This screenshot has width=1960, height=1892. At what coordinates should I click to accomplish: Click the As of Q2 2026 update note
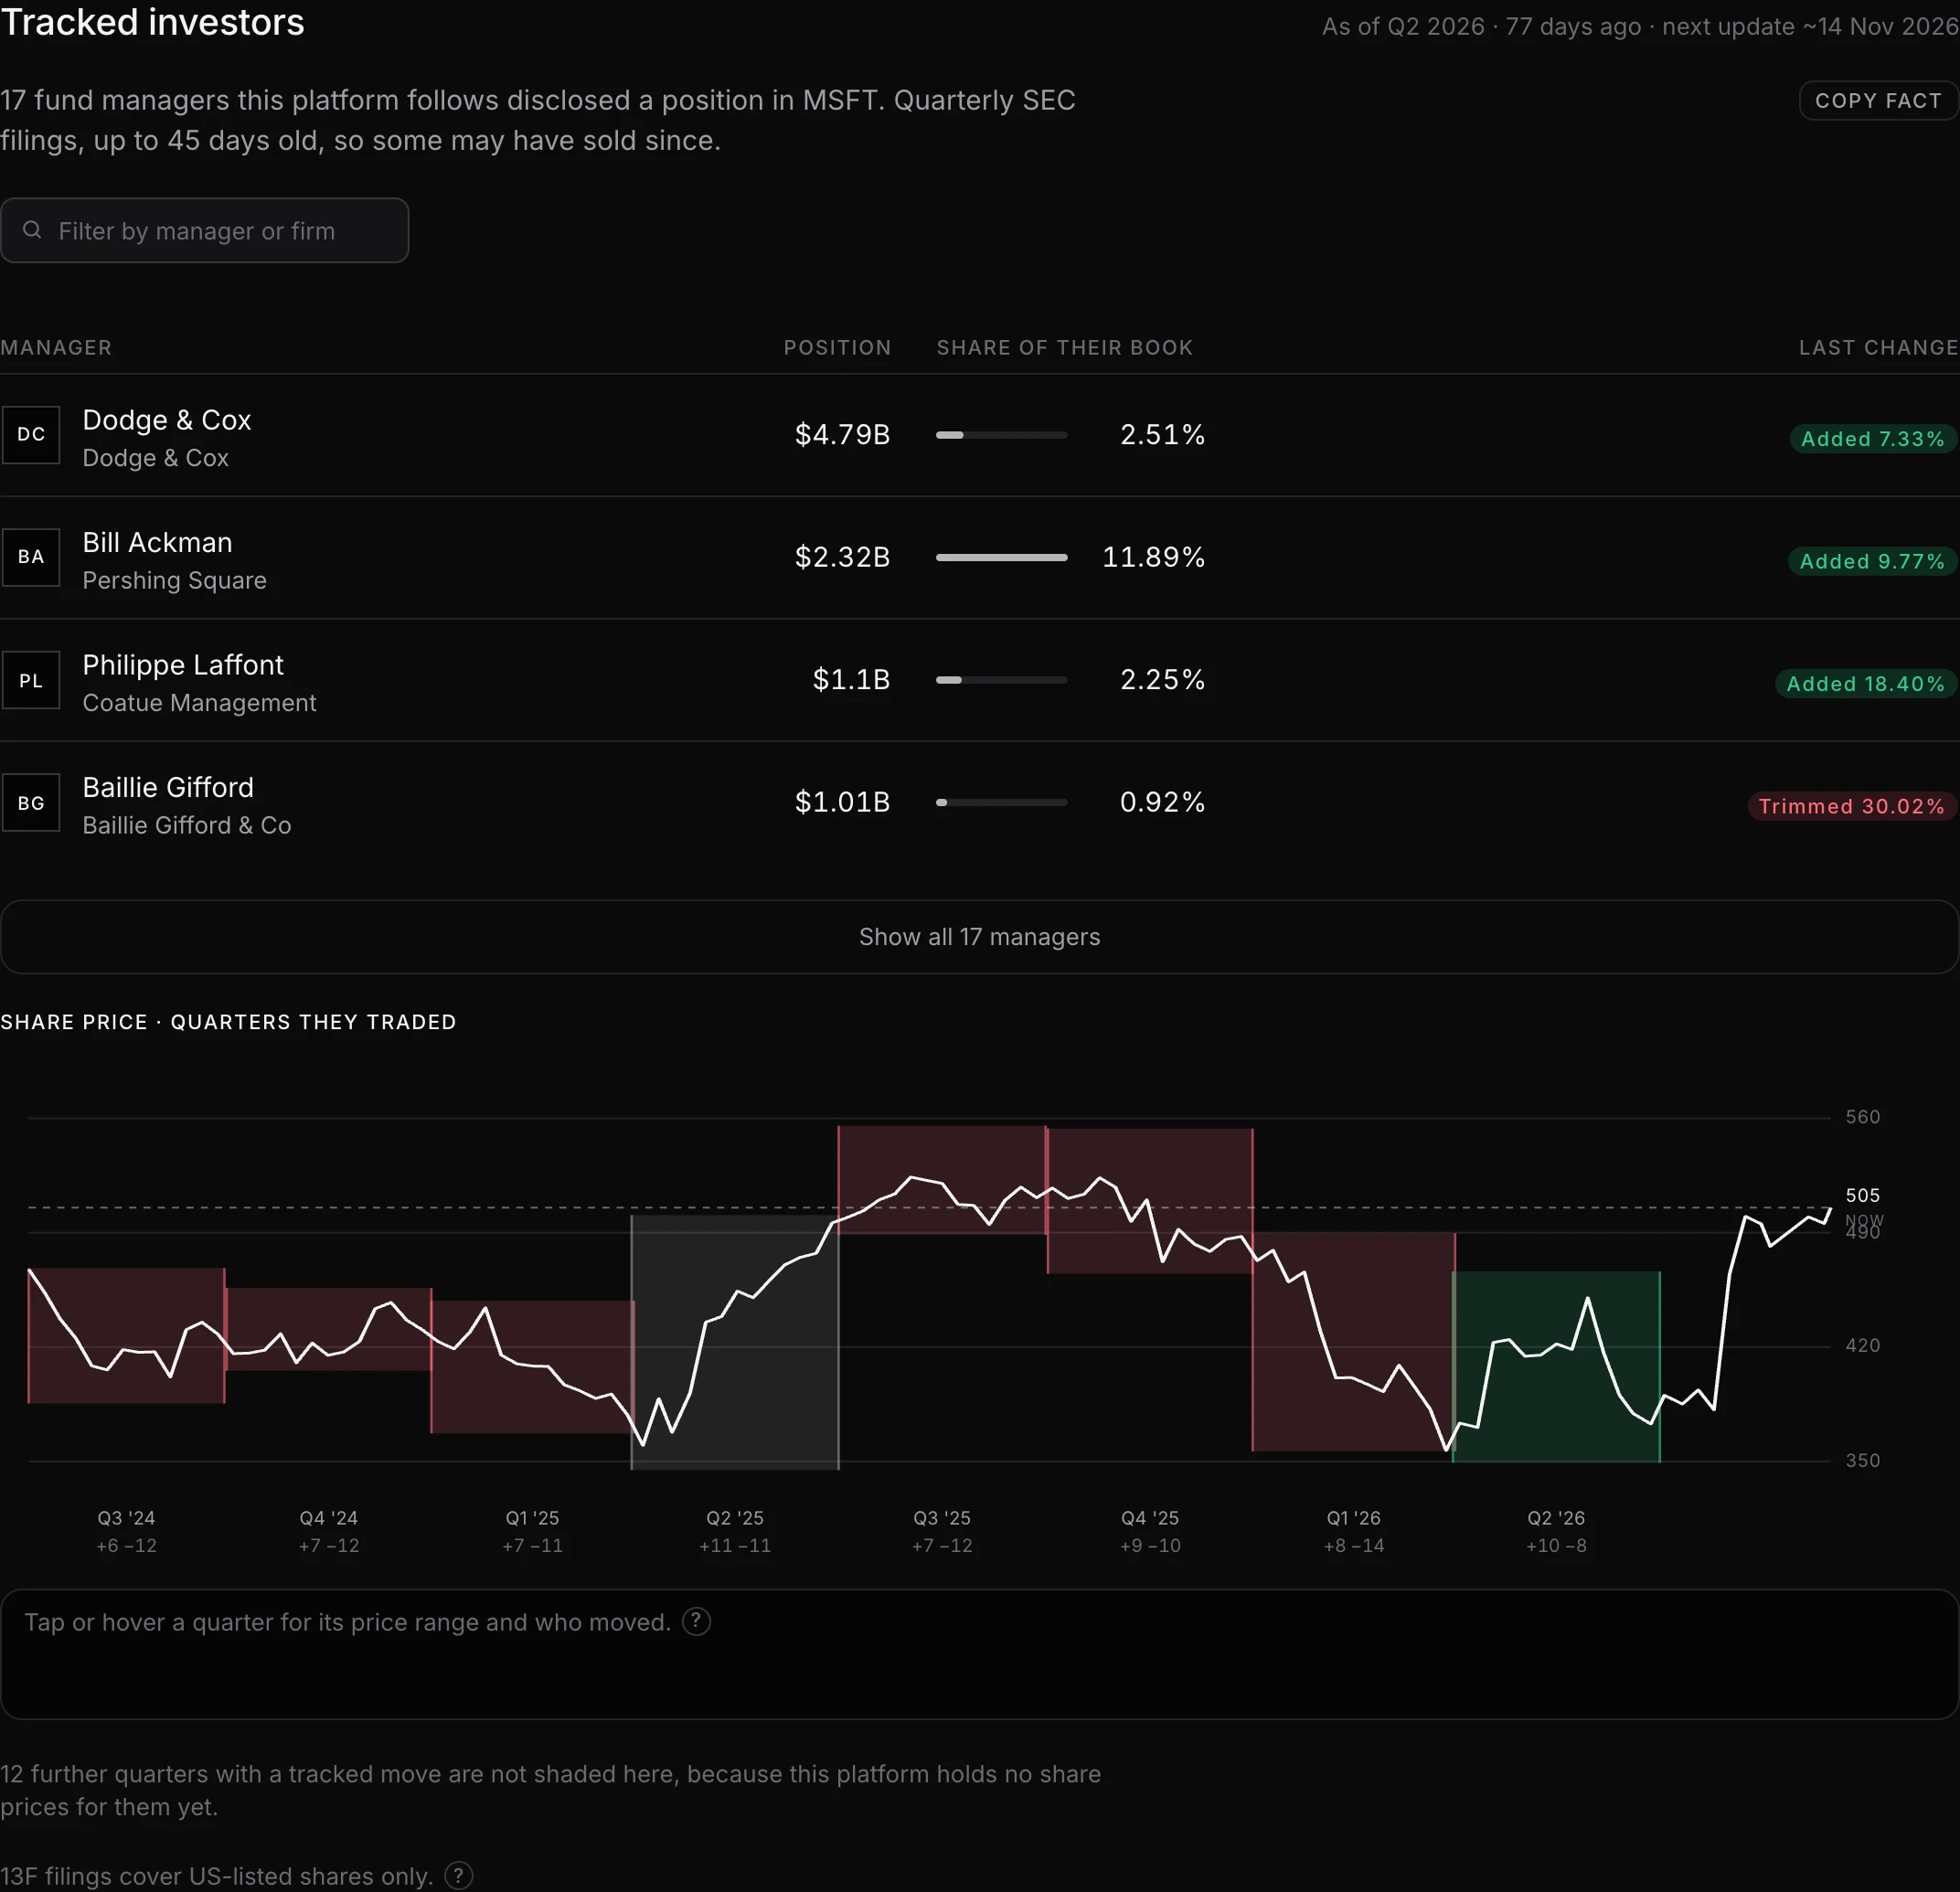point(1640,27)
